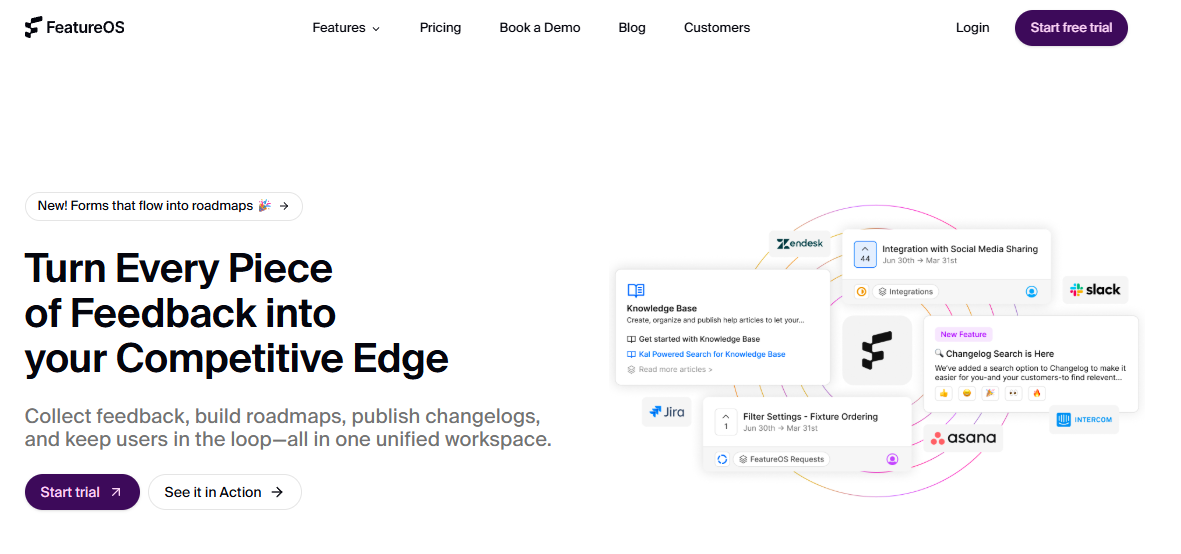This screenshot has height=554, width=1181.
Task: Click the blue progress circle beside FeatureOS Requests
Action: tap(722, 459)
